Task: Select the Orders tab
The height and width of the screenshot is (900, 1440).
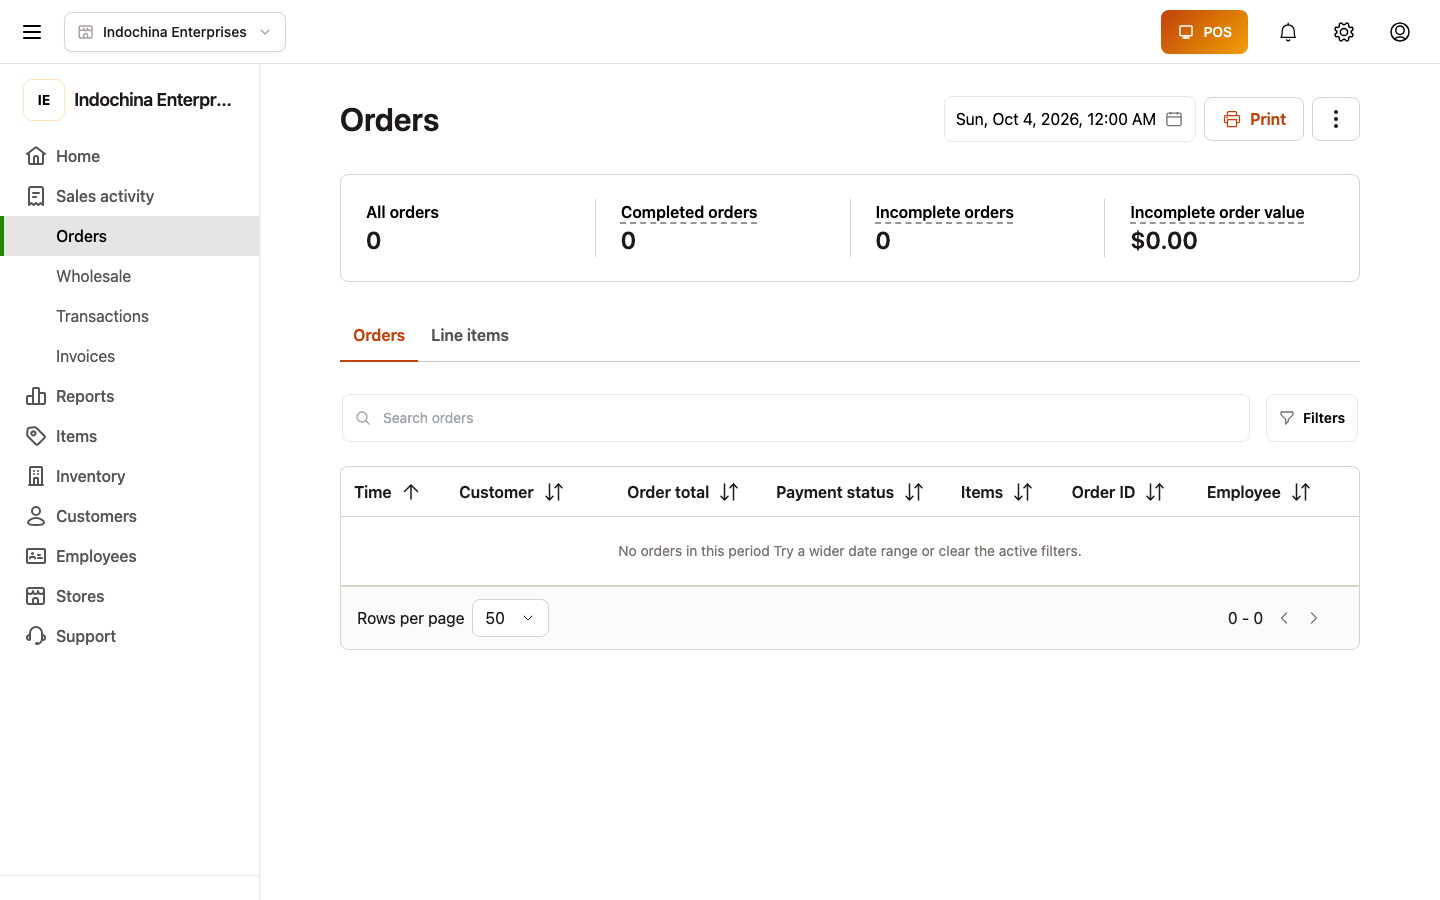Action: tap(379, 335)
